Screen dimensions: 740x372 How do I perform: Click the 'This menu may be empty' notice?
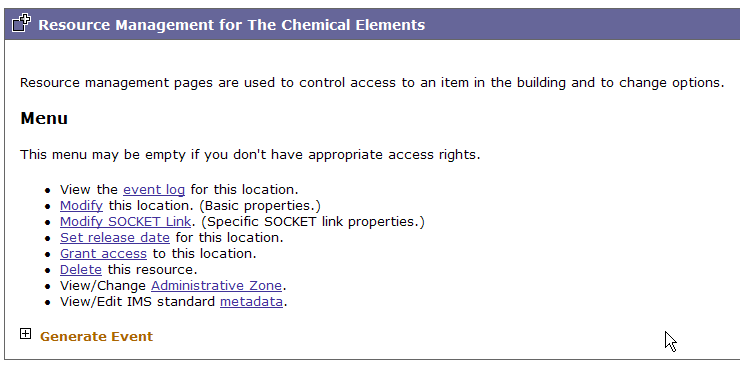pos(250,155)
